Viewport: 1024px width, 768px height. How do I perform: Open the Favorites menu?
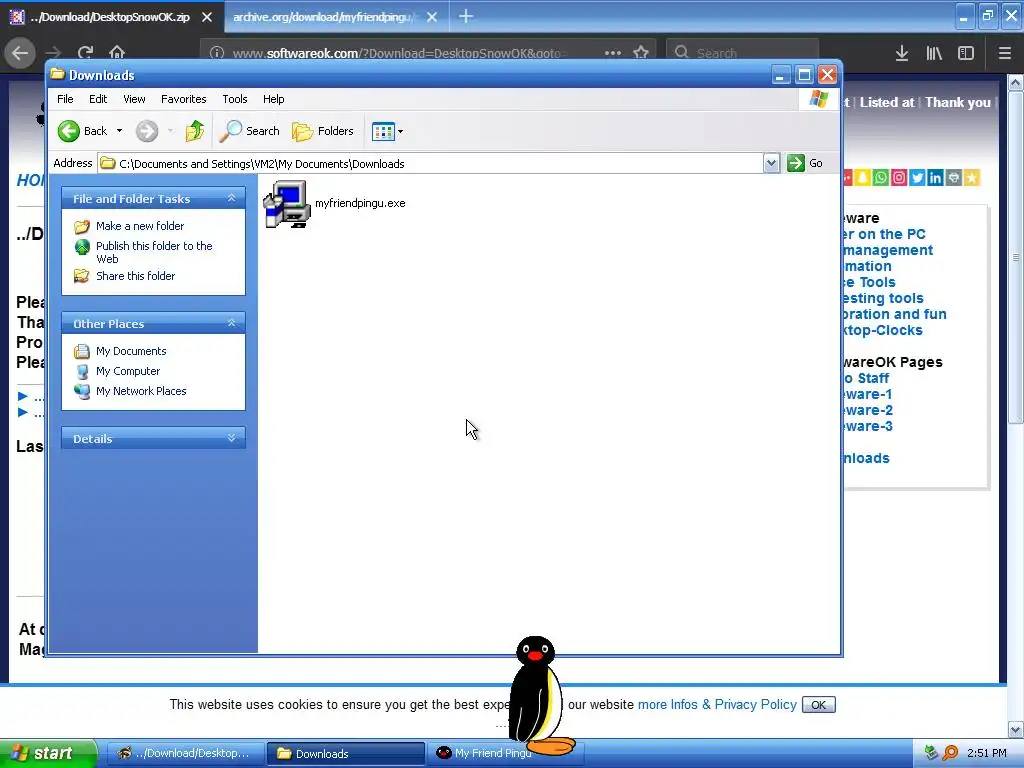click(184, 99)
